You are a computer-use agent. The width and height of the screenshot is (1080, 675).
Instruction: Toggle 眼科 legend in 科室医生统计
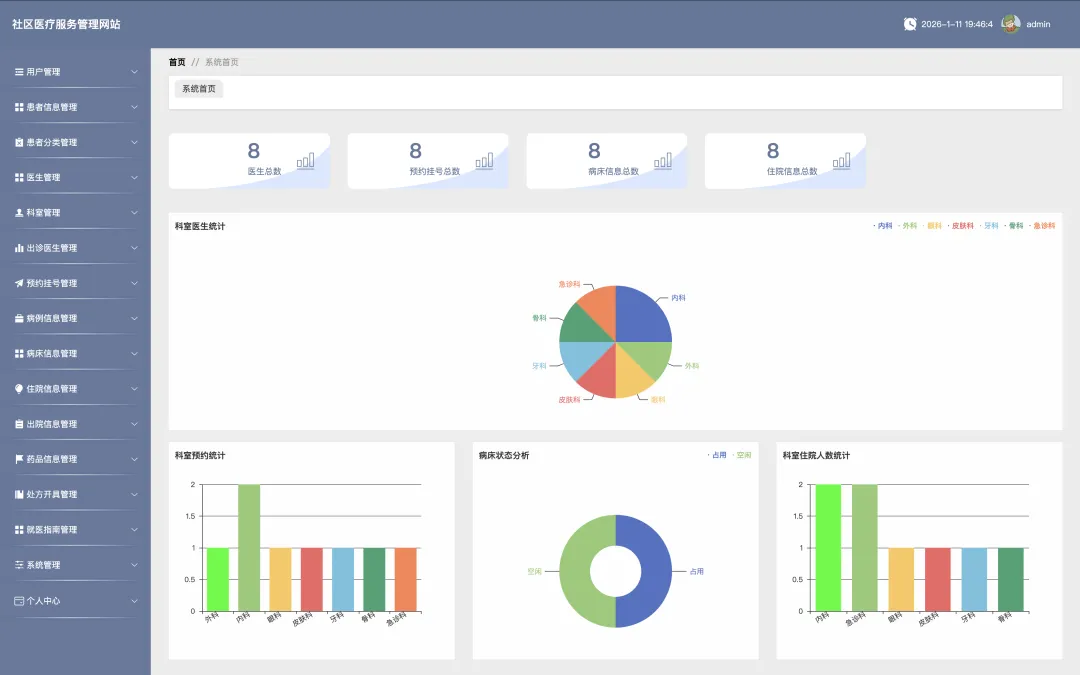coord(933,226)
